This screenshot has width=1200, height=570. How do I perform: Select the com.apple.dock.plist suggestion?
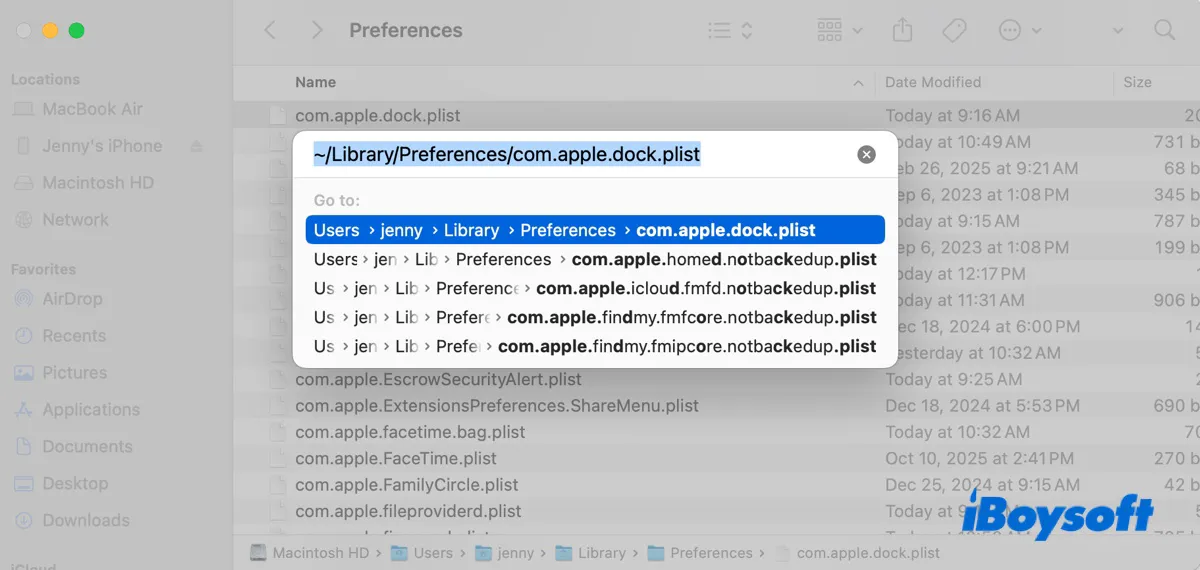(595, 230)
